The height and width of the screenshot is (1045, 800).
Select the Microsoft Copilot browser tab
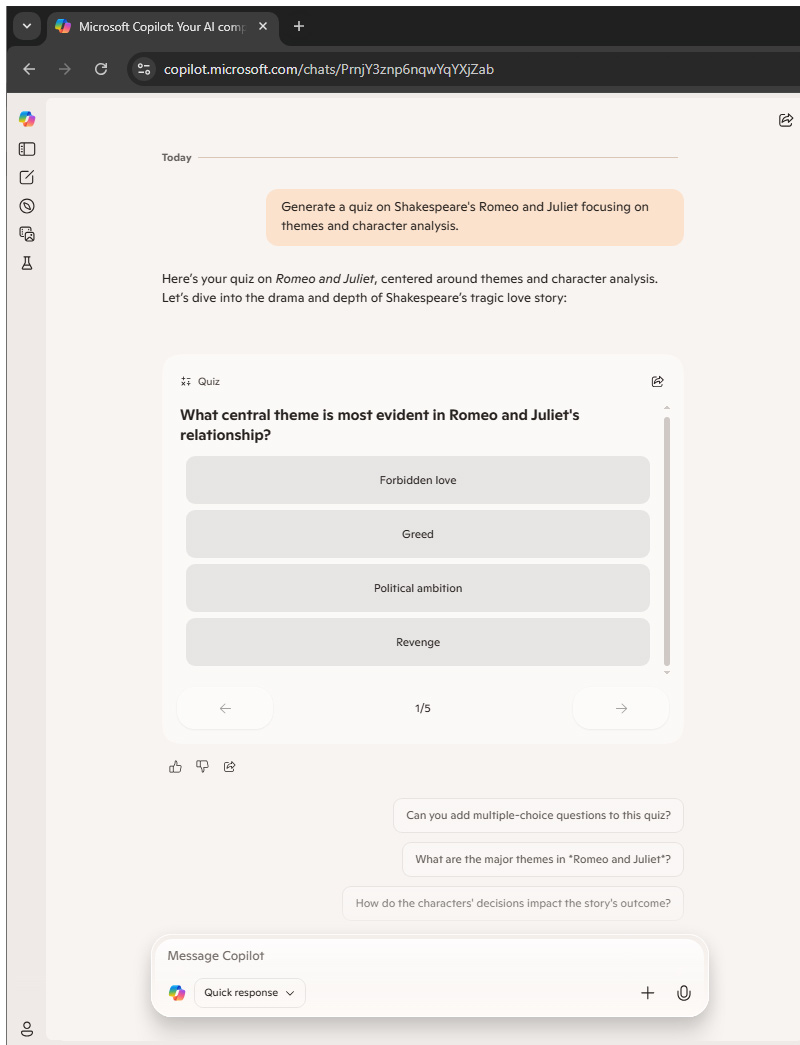pos(164,27)
